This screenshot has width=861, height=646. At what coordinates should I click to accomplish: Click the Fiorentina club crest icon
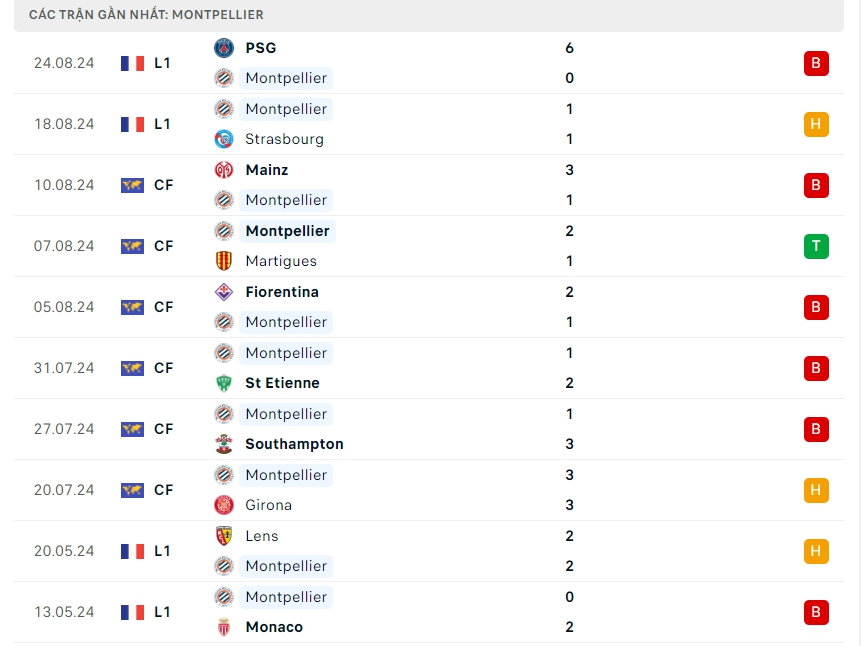224,292
